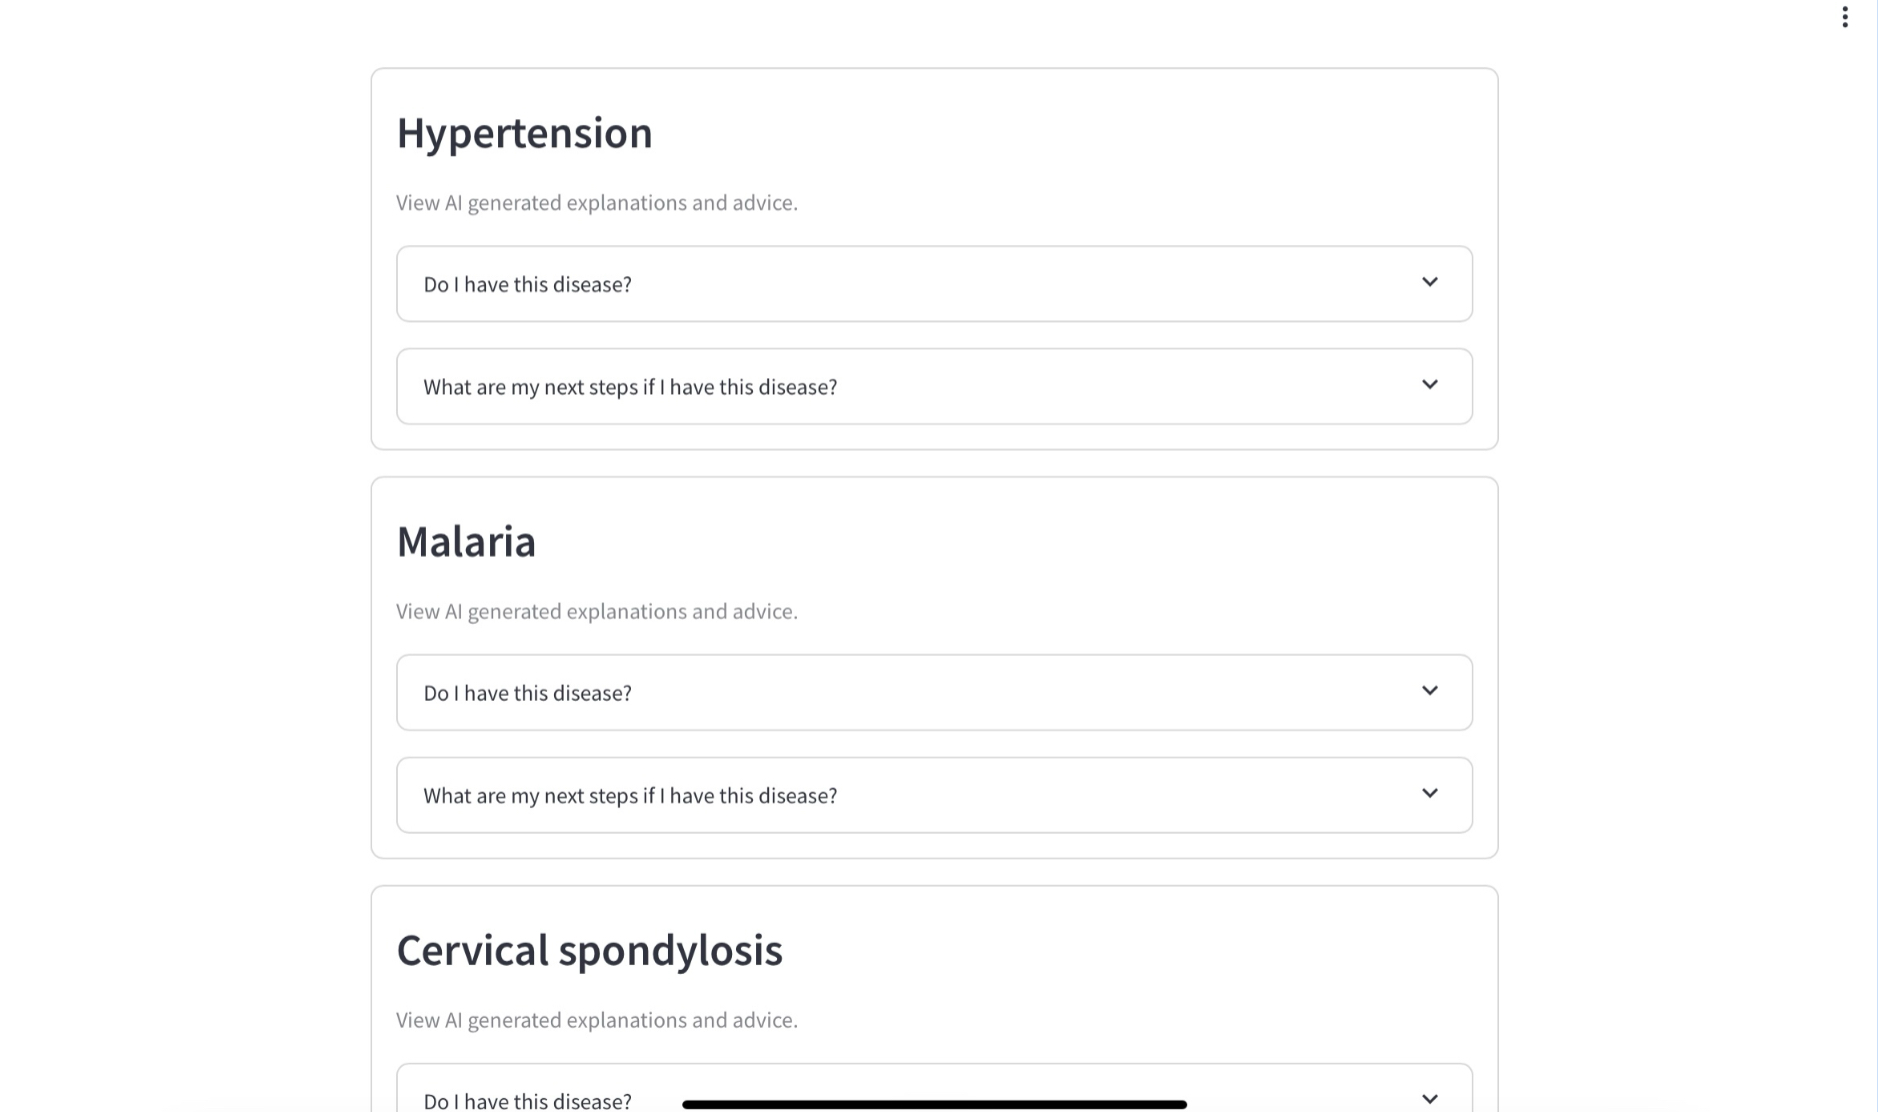Click chevron beside Hypertension "Do I have this disease?"

click(x=1430, y=283)
